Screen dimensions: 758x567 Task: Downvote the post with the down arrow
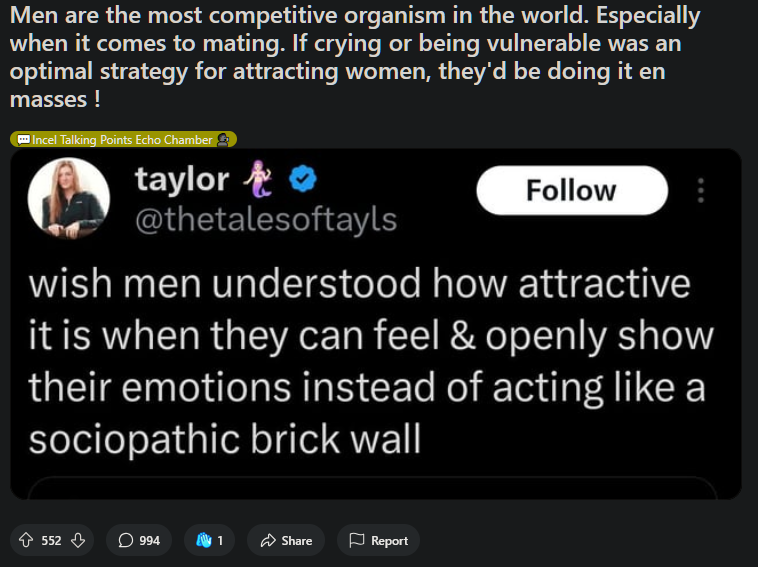coord(78,540)
